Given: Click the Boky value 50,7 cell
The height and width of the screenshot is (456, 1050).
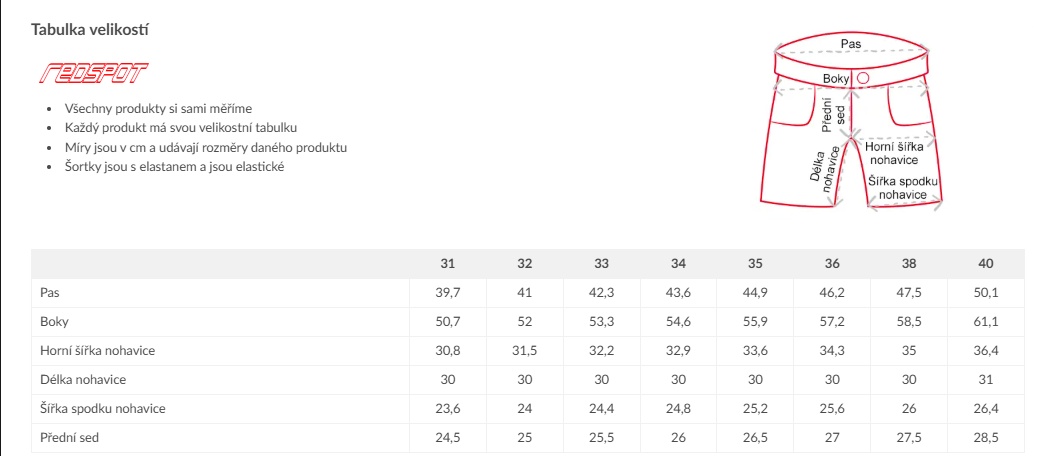Looking at the screenshot, I should tap(448, 322).
